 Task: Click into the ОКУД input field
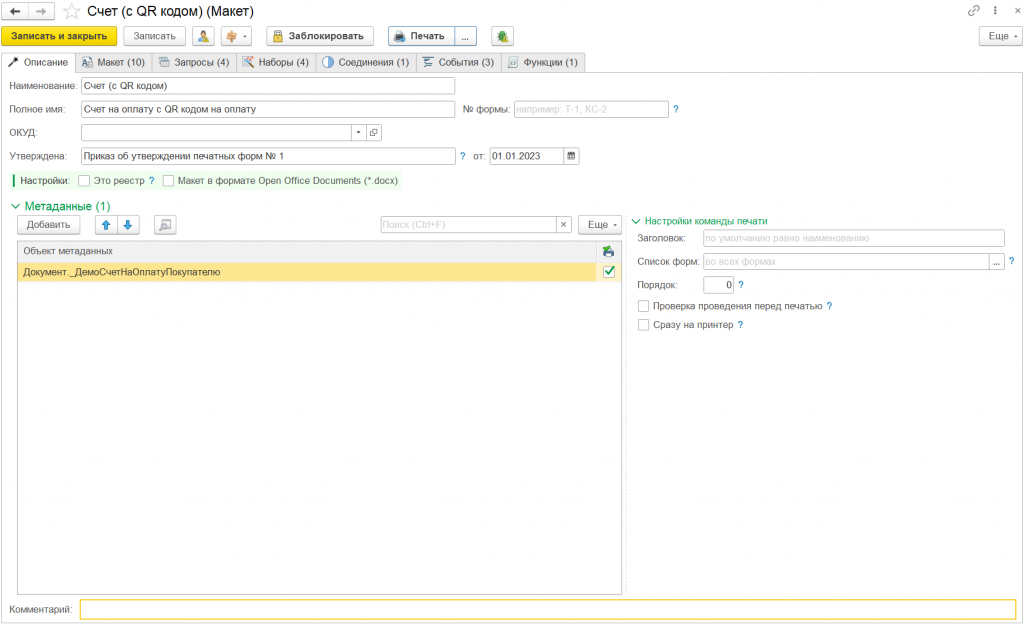tap(216, 133)
